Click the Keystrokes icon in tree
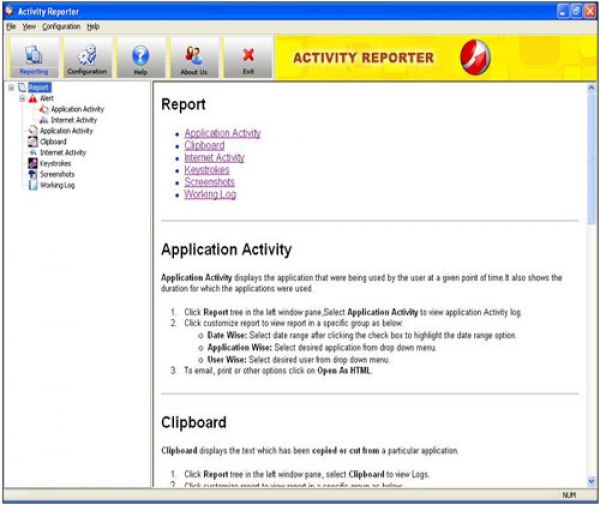Screen dimensions: 600x505 33,163
